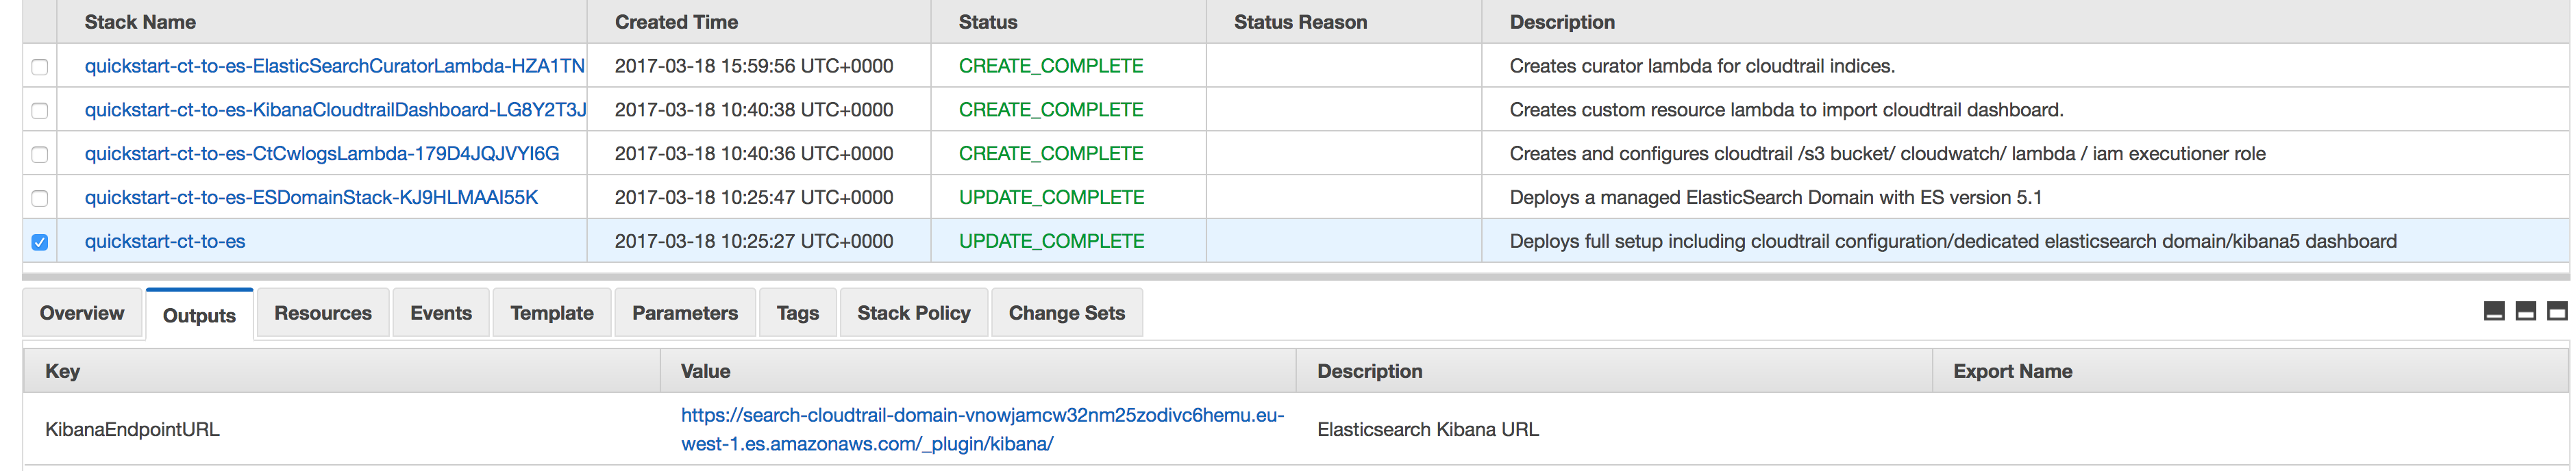Open the CtCwlogsLambda stack name link
The height and width of the screenshot is (471, 2576).
coord(322,153)
